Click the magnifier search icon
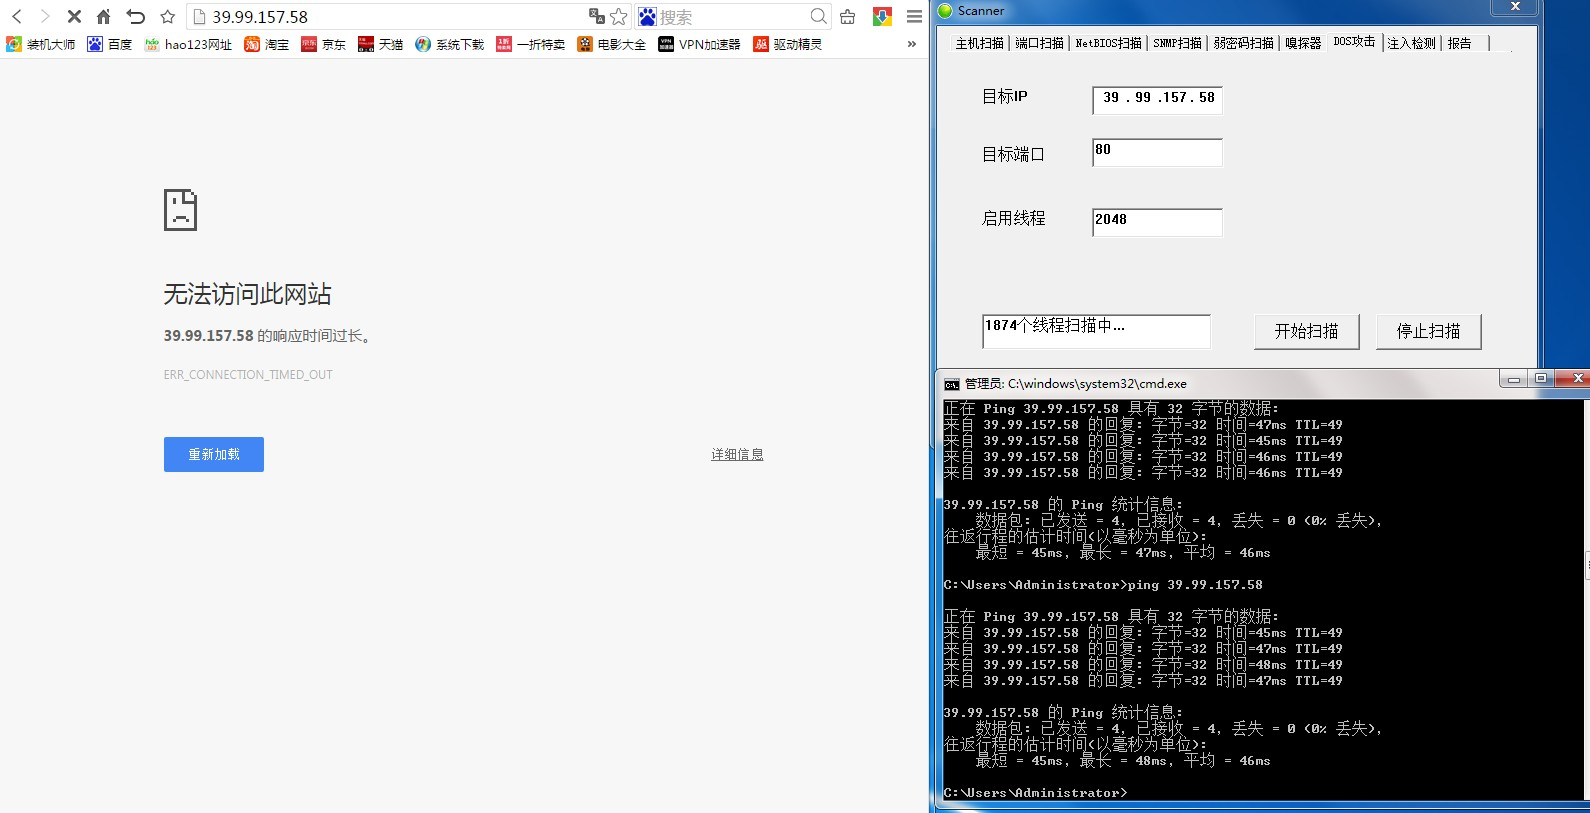This screenshot has height=813, width=1590. (819, 16)
